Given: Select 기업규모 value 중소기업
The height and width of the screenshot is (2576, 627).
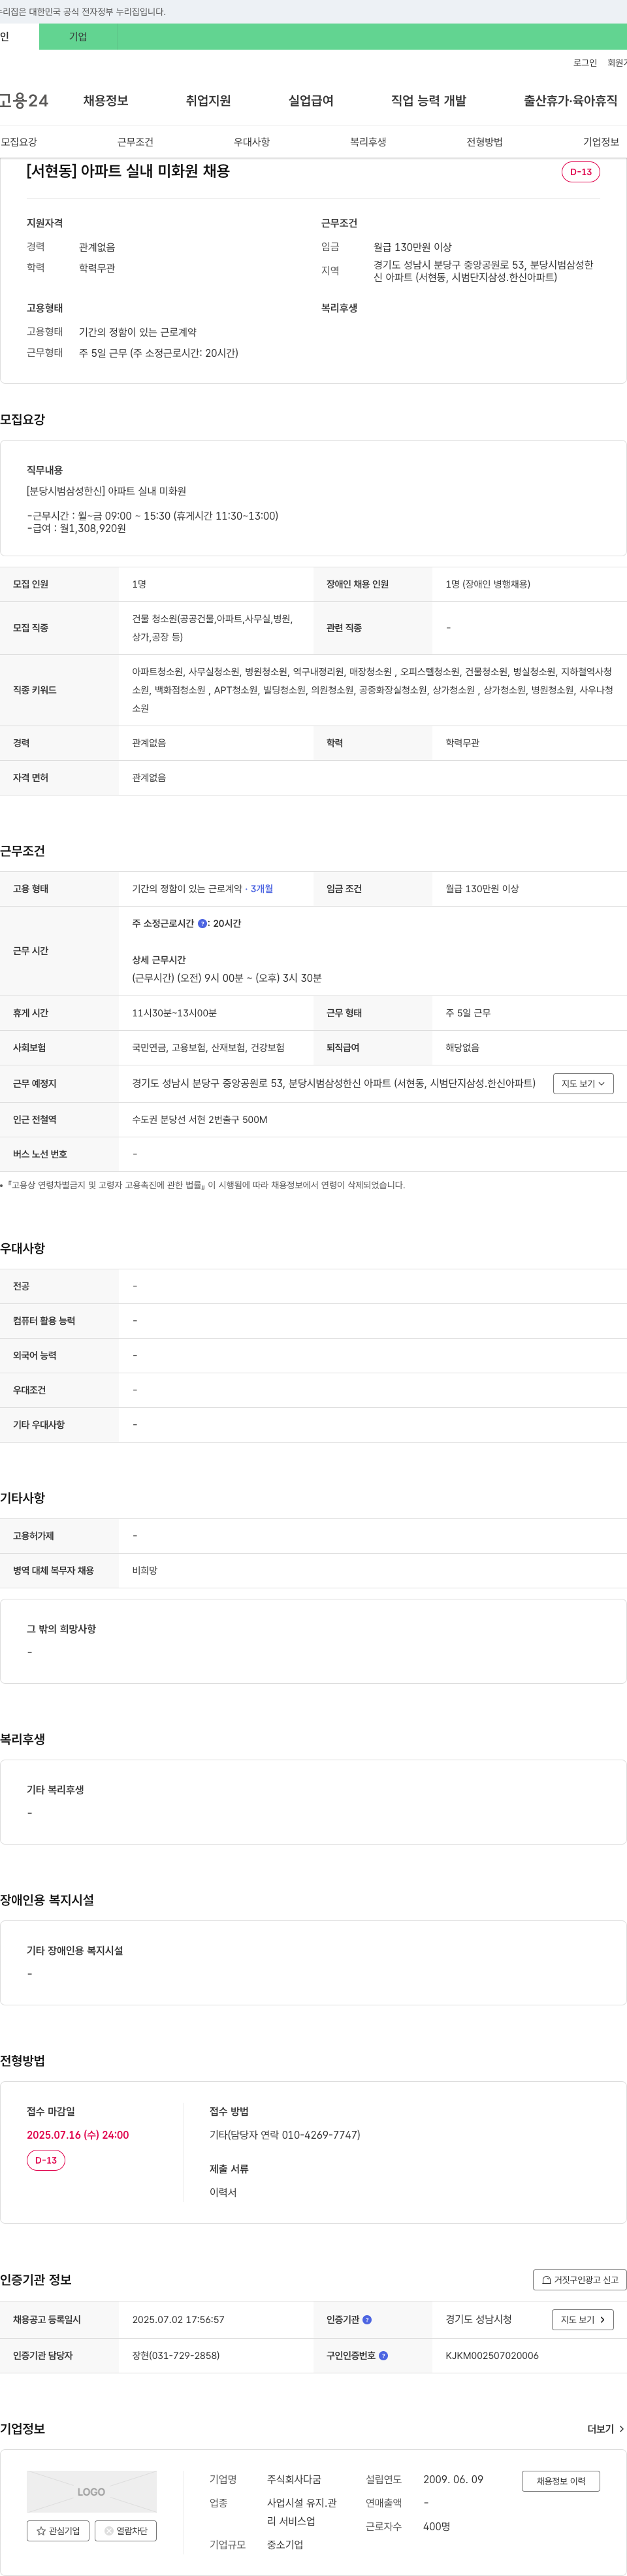Looking at the screenshot, I should (x=285, y=2545).
